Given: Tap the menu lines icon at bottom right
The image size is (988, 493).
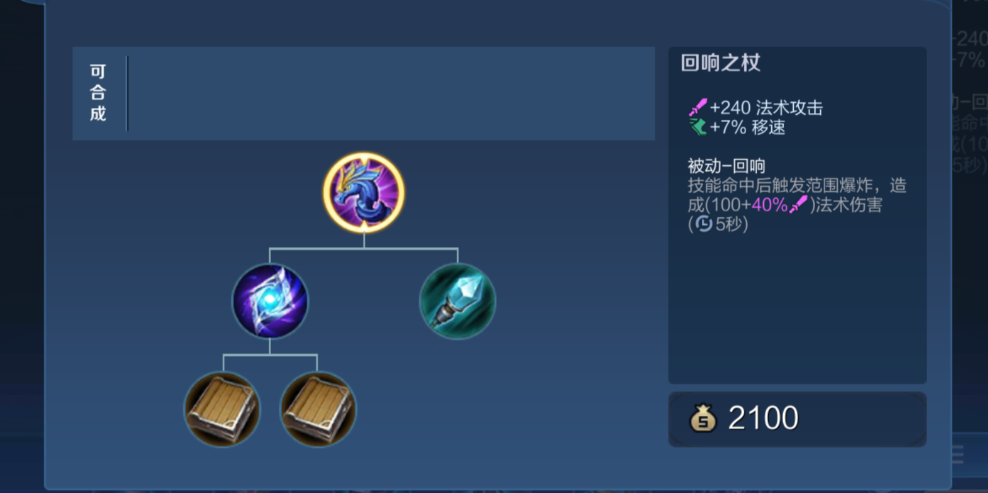Looking at the screenshot, I should pos(956,454).
